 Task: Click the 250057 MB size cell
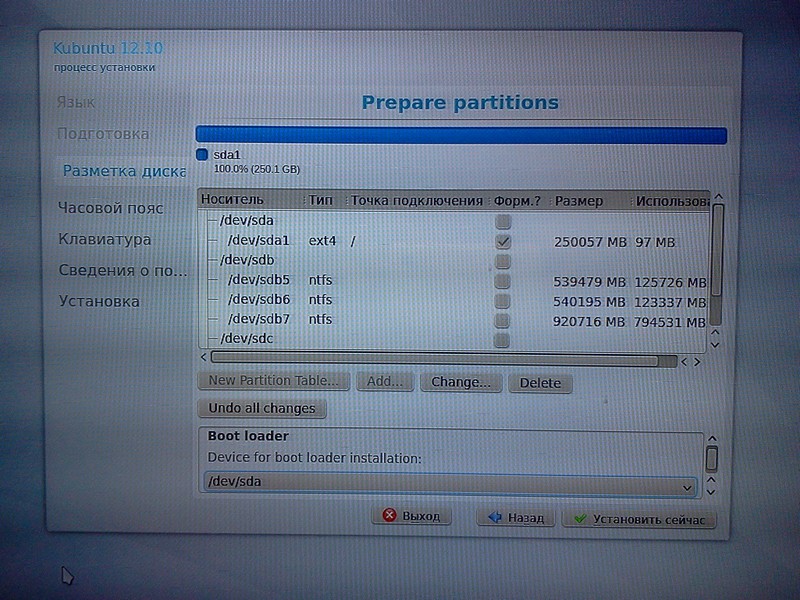click(x=590, y=242)
